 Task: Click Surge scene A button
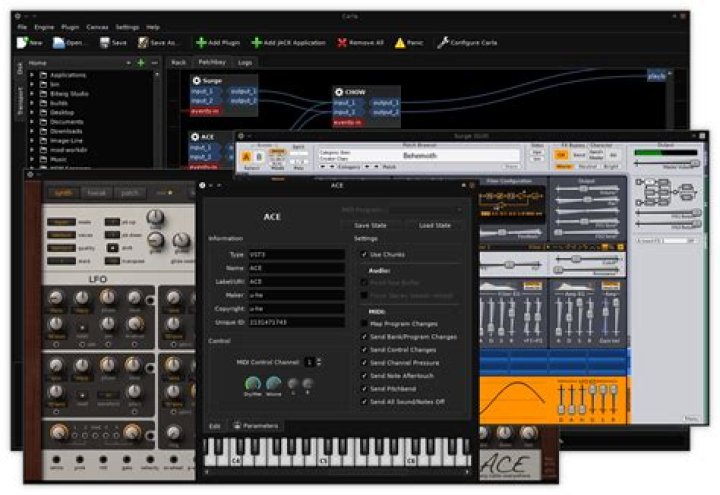tap(247, 157)
